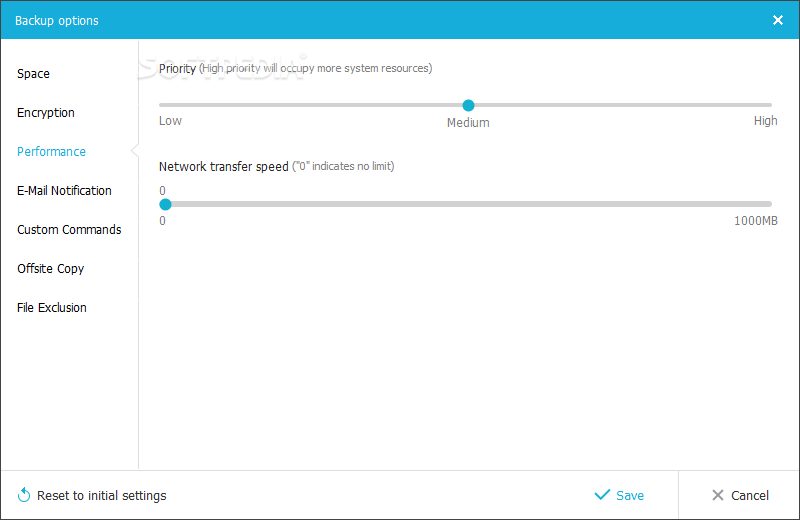
Task: Switch to the Encryption tab
Action: click(46, 113)
